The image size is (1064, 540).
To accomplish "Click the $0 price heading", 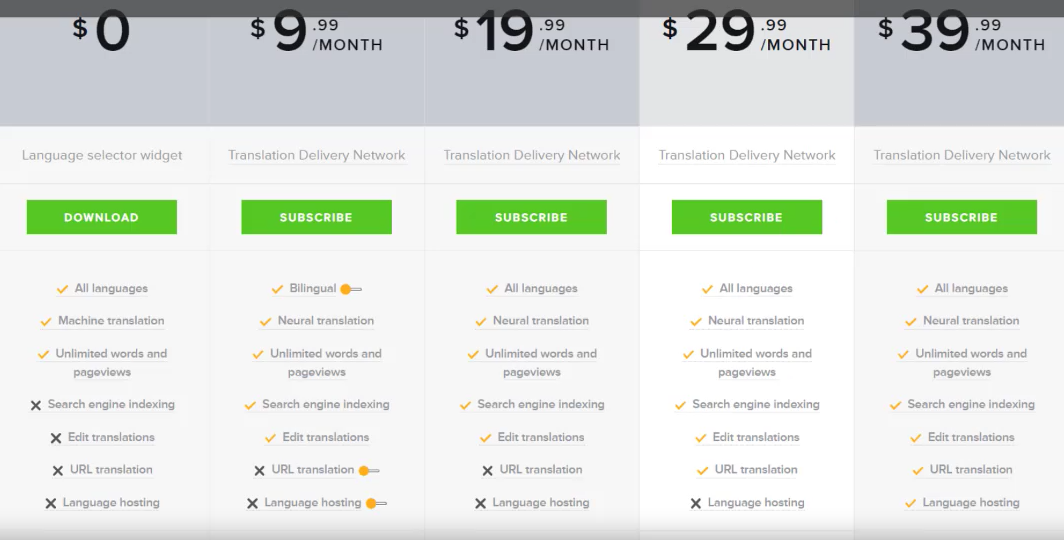I will pyautogui.click(x=102, y=32).
